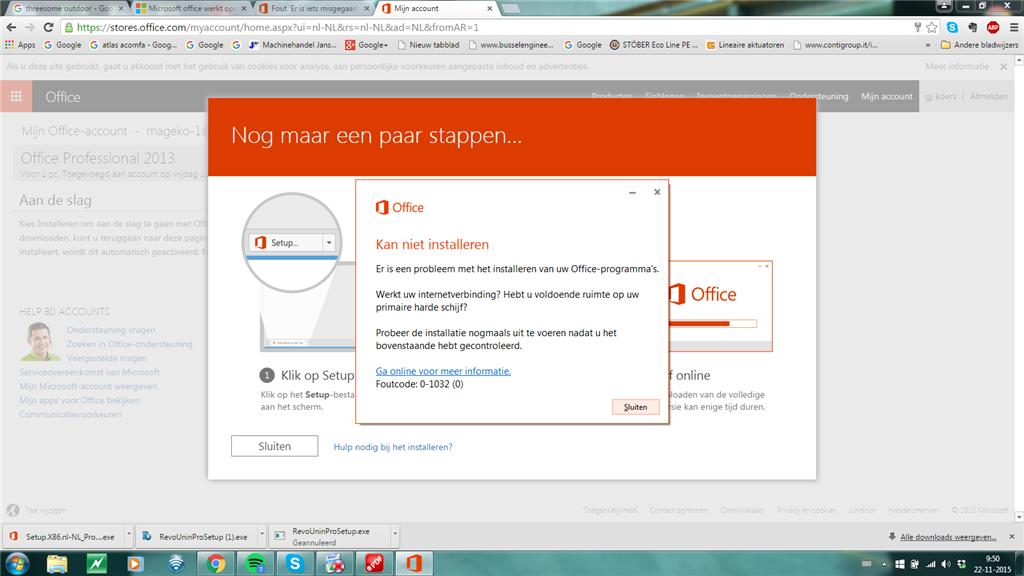
Task: Open the Apps bookmarks shortcut
Action: point(20,45)
